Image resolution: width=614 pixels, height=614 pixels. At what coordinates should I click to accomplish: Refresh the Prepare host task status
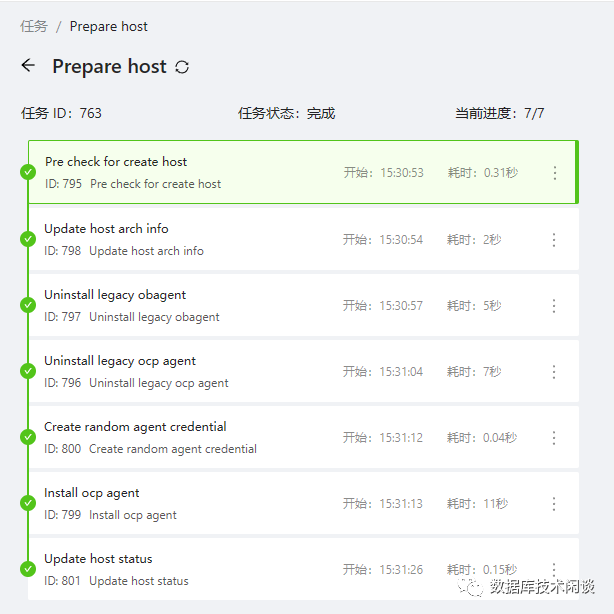coord(182,67)
